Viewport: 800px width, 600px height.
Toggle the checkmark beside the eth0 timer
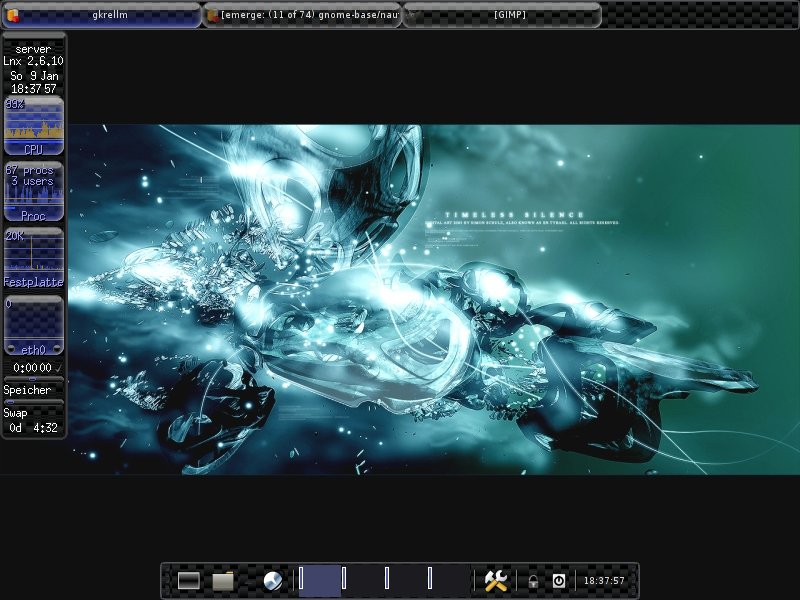59,368
